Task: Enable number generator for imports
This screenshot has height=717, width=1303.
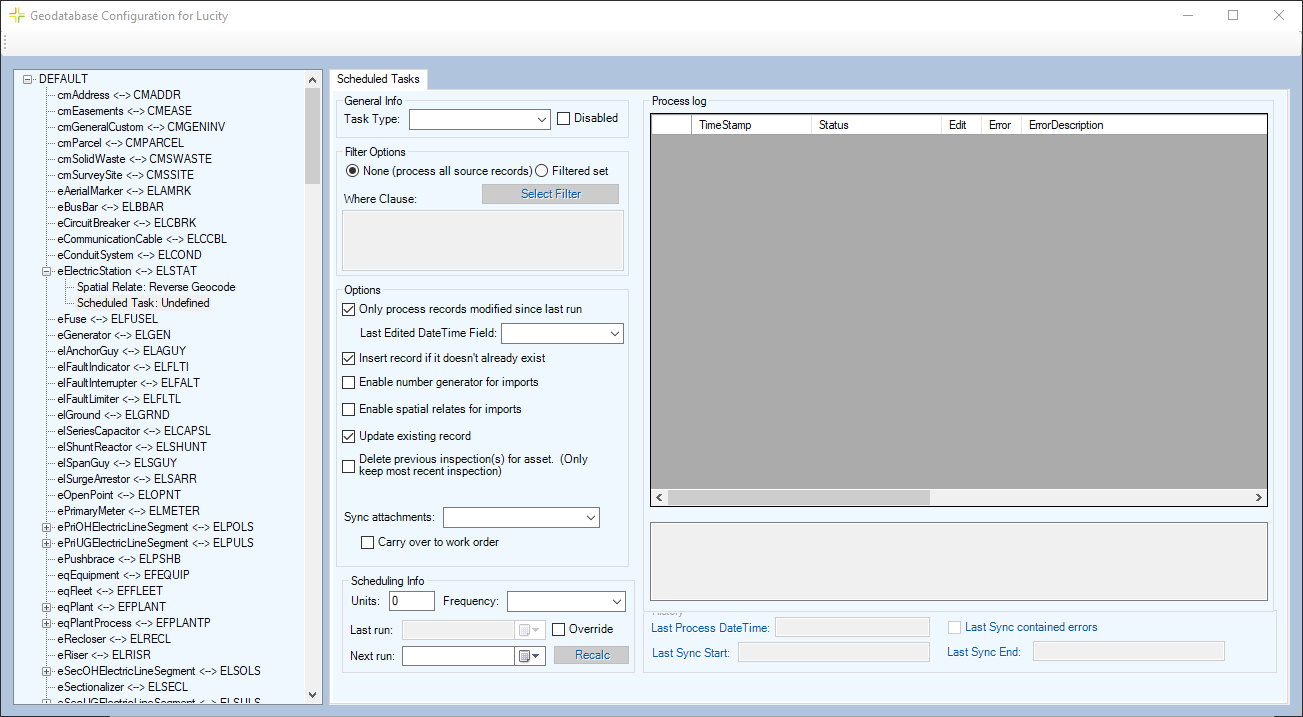Action: pos(349,382)
